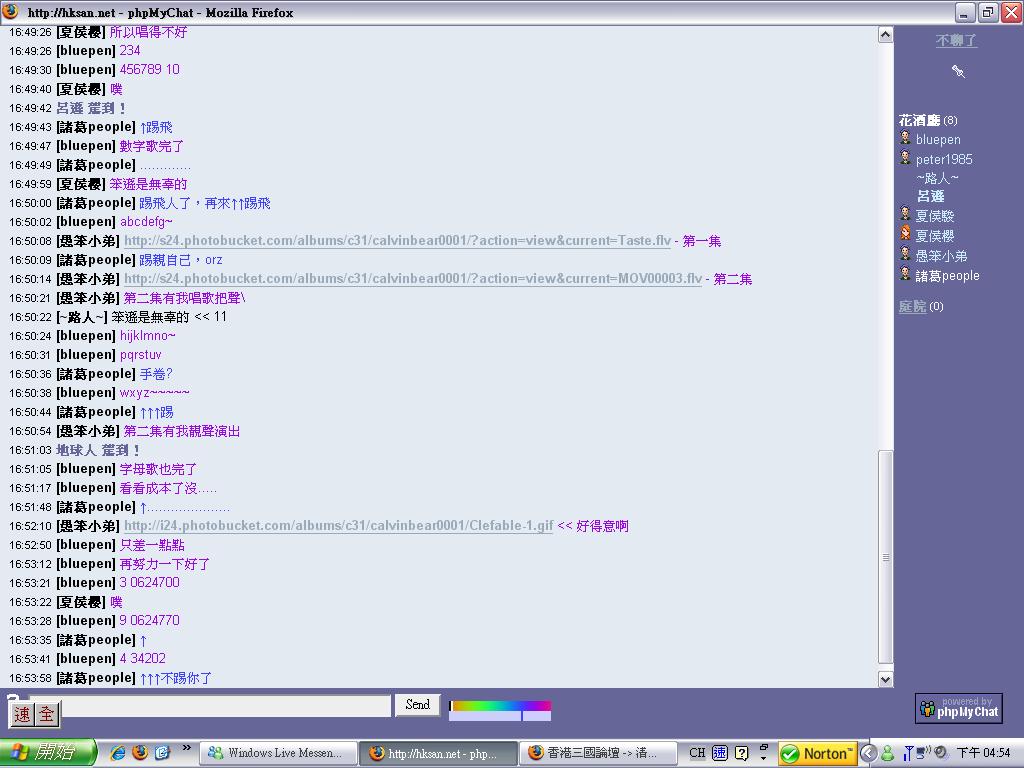Open the Clefable-1.gif photobucket link

338,526
